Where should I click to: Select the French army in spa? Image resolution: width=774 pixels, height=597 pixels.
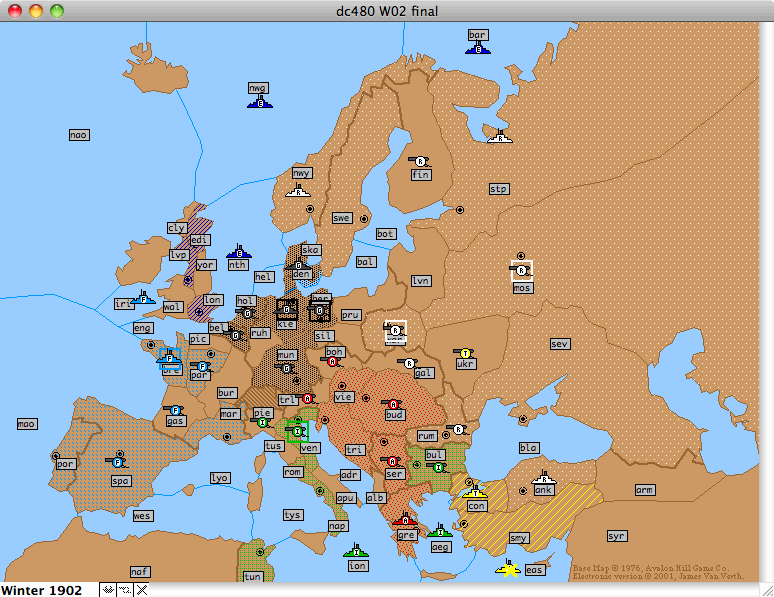click(x=117, y=462)
